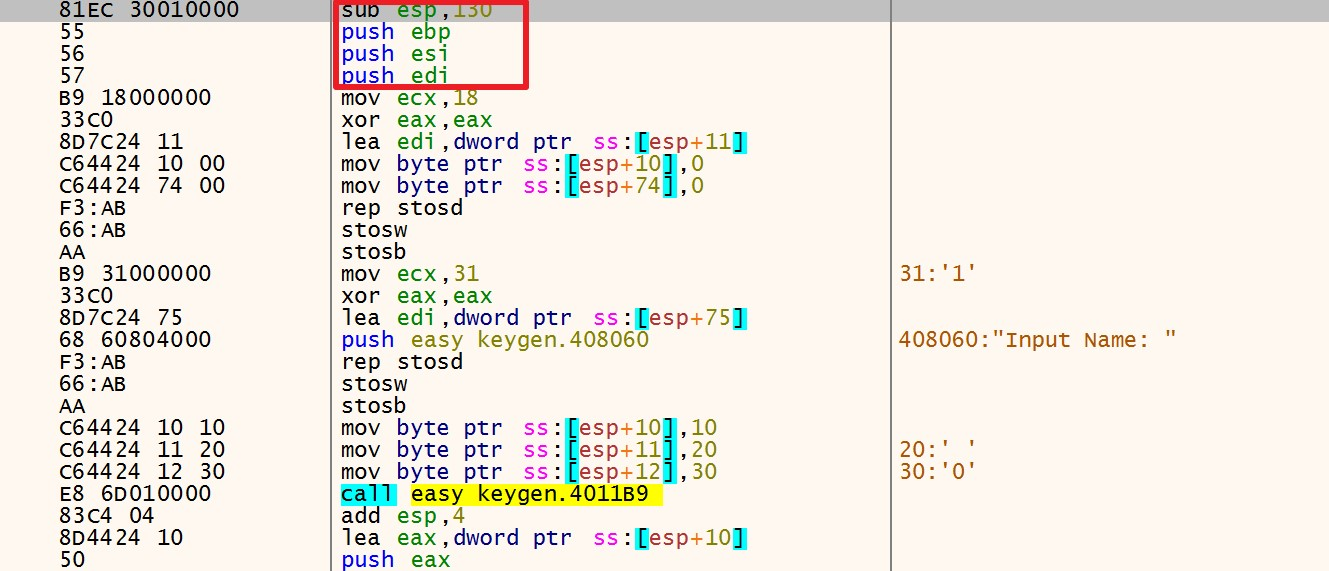Click the 'add esp,4' instruction
Screen dimensions: 1329x571
(402, 516)
